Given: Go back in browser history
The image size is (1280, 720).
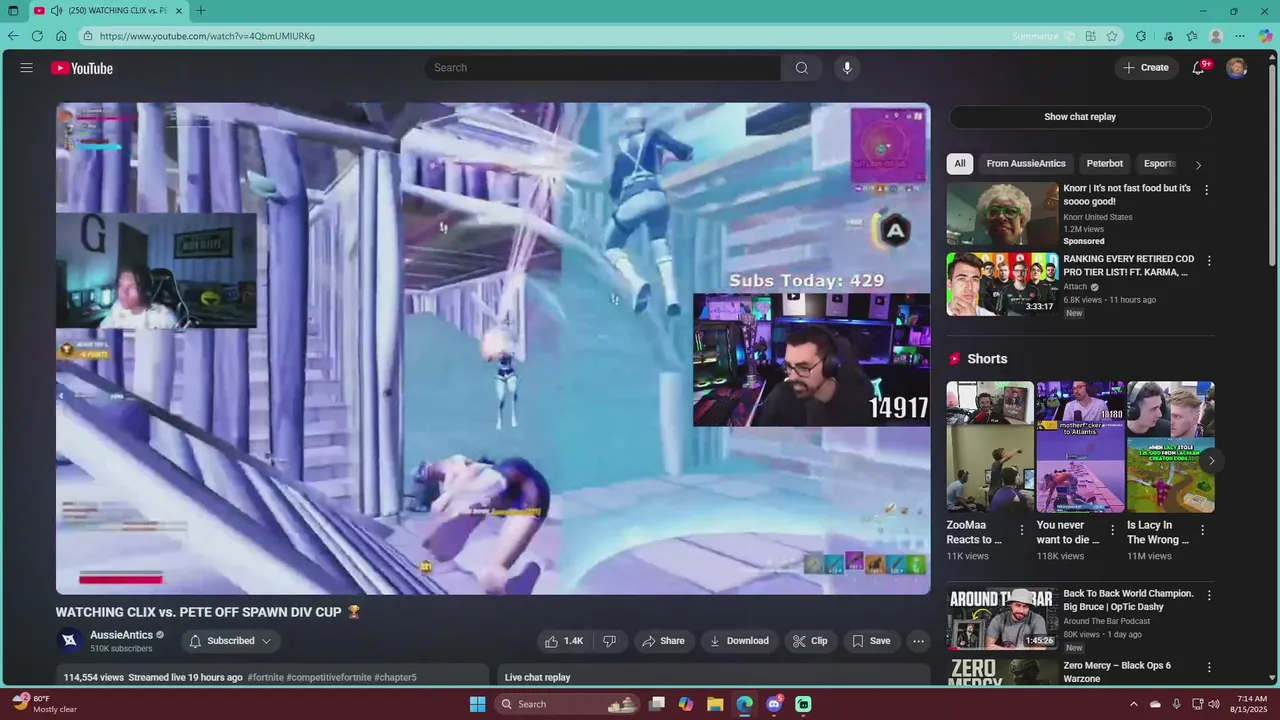Looking at the screenshot, I should coord(13,36).
